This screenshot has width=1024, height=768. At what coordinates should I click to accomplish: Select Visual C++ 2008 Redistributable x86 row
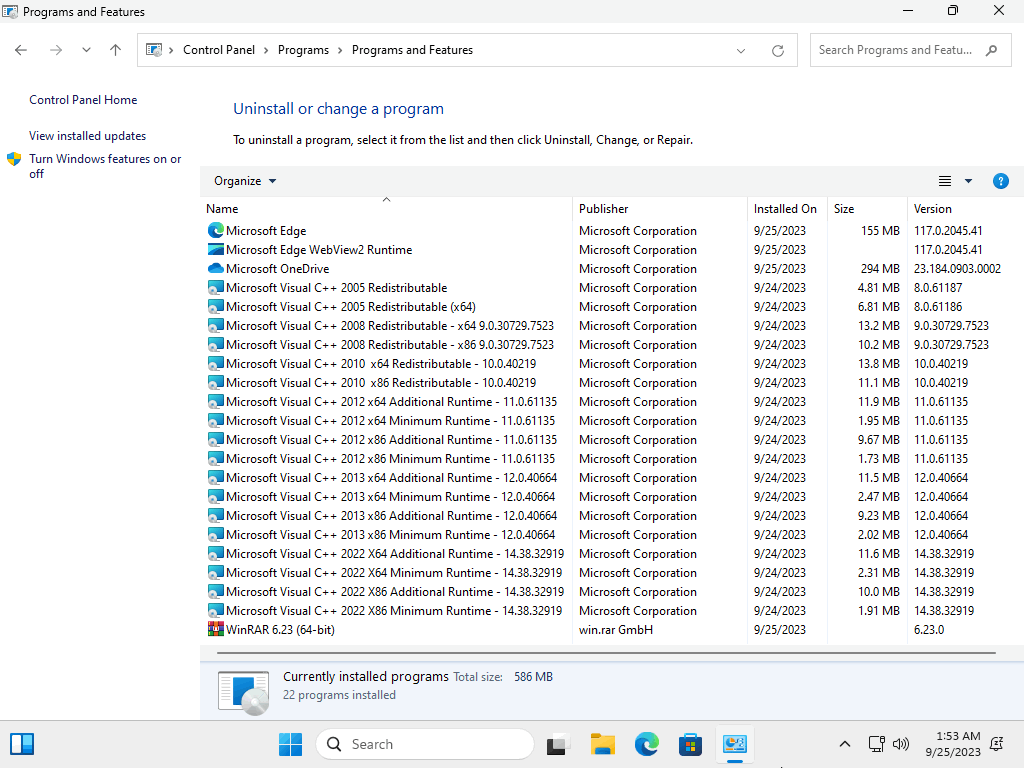click(x=611, y=344)
